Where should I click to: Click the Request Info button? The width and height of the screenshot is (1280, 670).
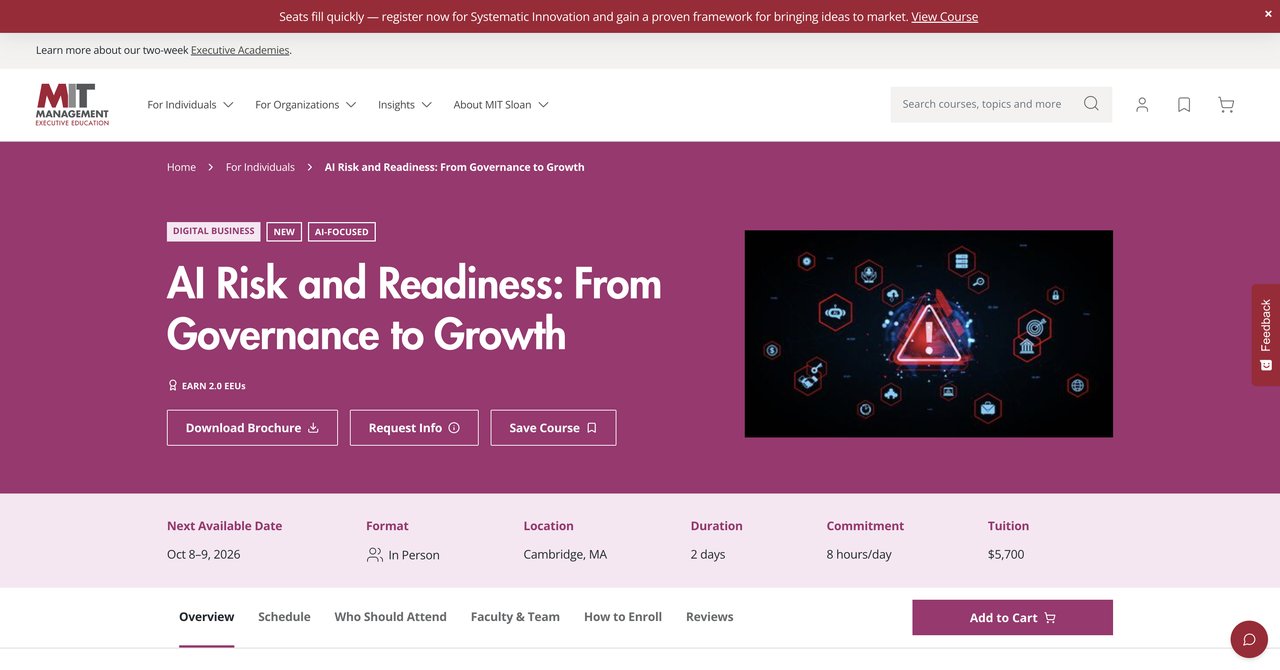(414, 428)
